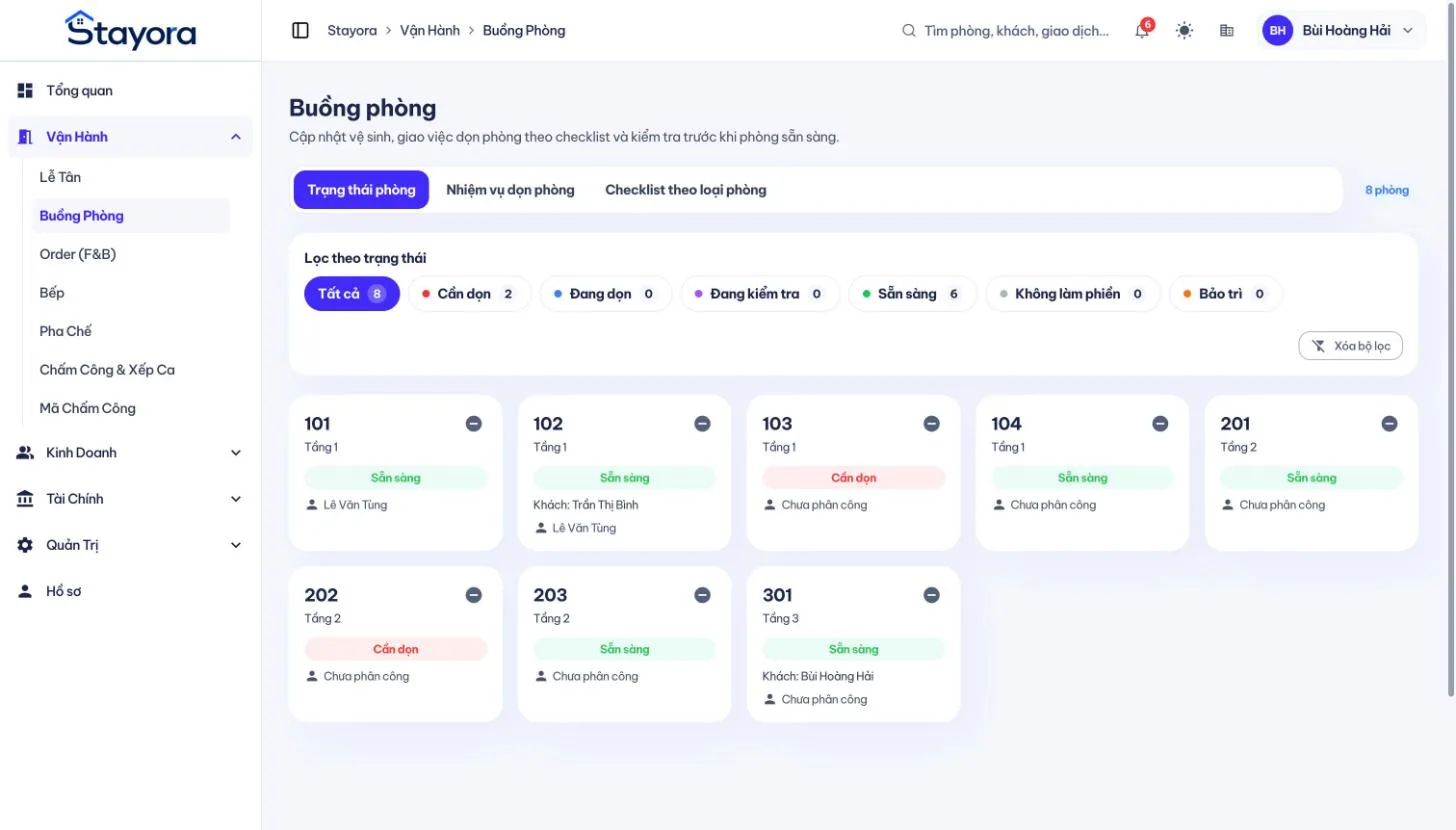Viewport: 1456px width, 830px height.
Task: Click the minus icon on room 201
Action: click(x=1390, y=424)
